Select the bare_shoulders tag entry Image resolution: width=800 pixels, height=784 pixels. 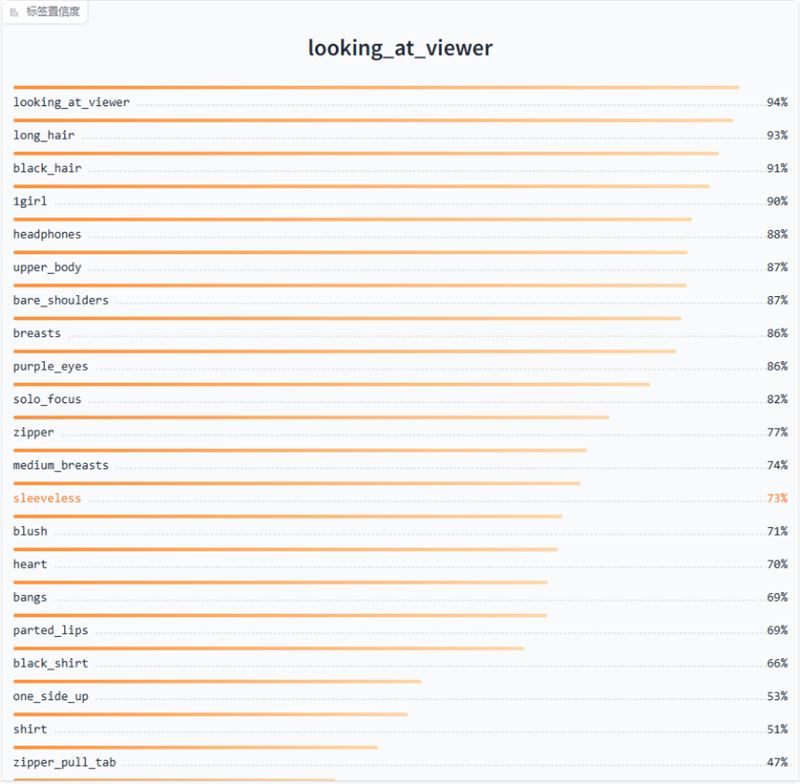point(401,300)
